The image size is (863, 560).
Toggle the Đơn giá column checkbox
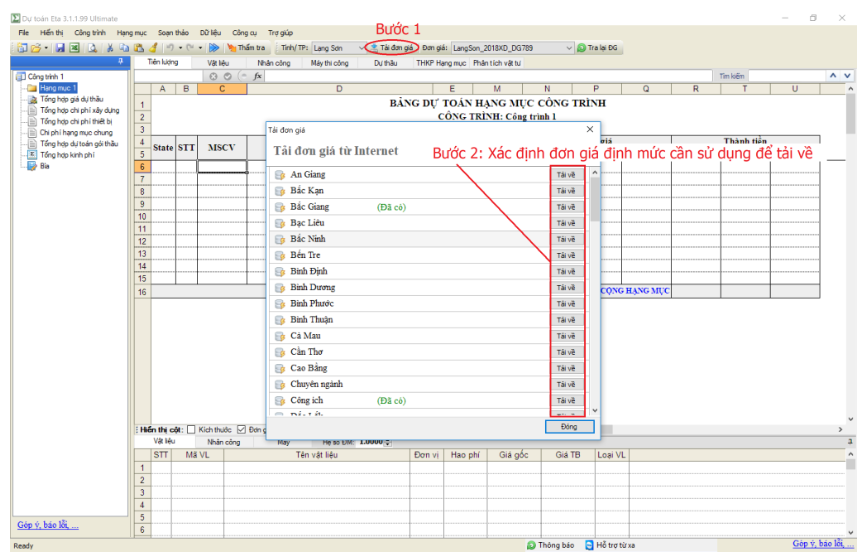[241, 429]
